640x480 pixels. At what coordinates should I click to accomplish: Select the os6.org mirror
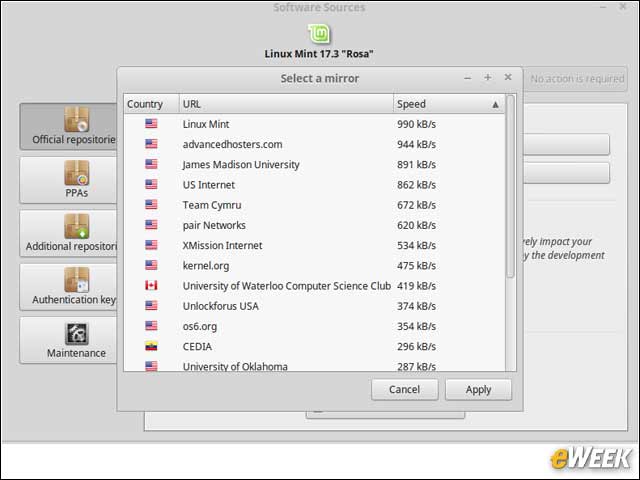pyautogui.click(x=314, y=326)
